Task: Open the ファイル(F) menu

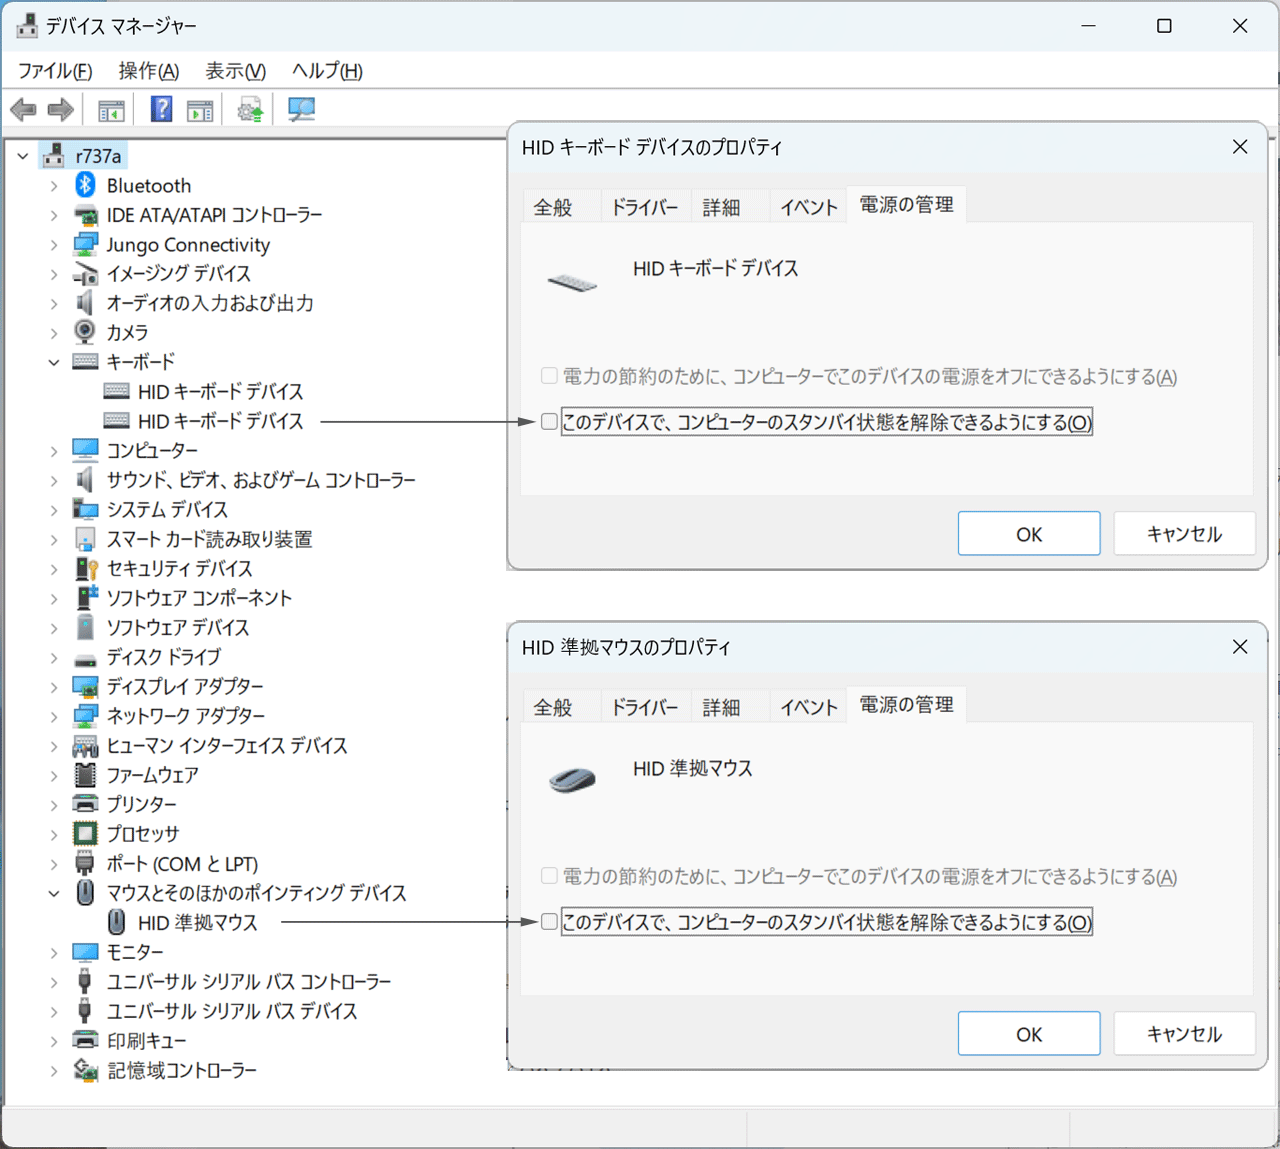Action: click(55, 71)
